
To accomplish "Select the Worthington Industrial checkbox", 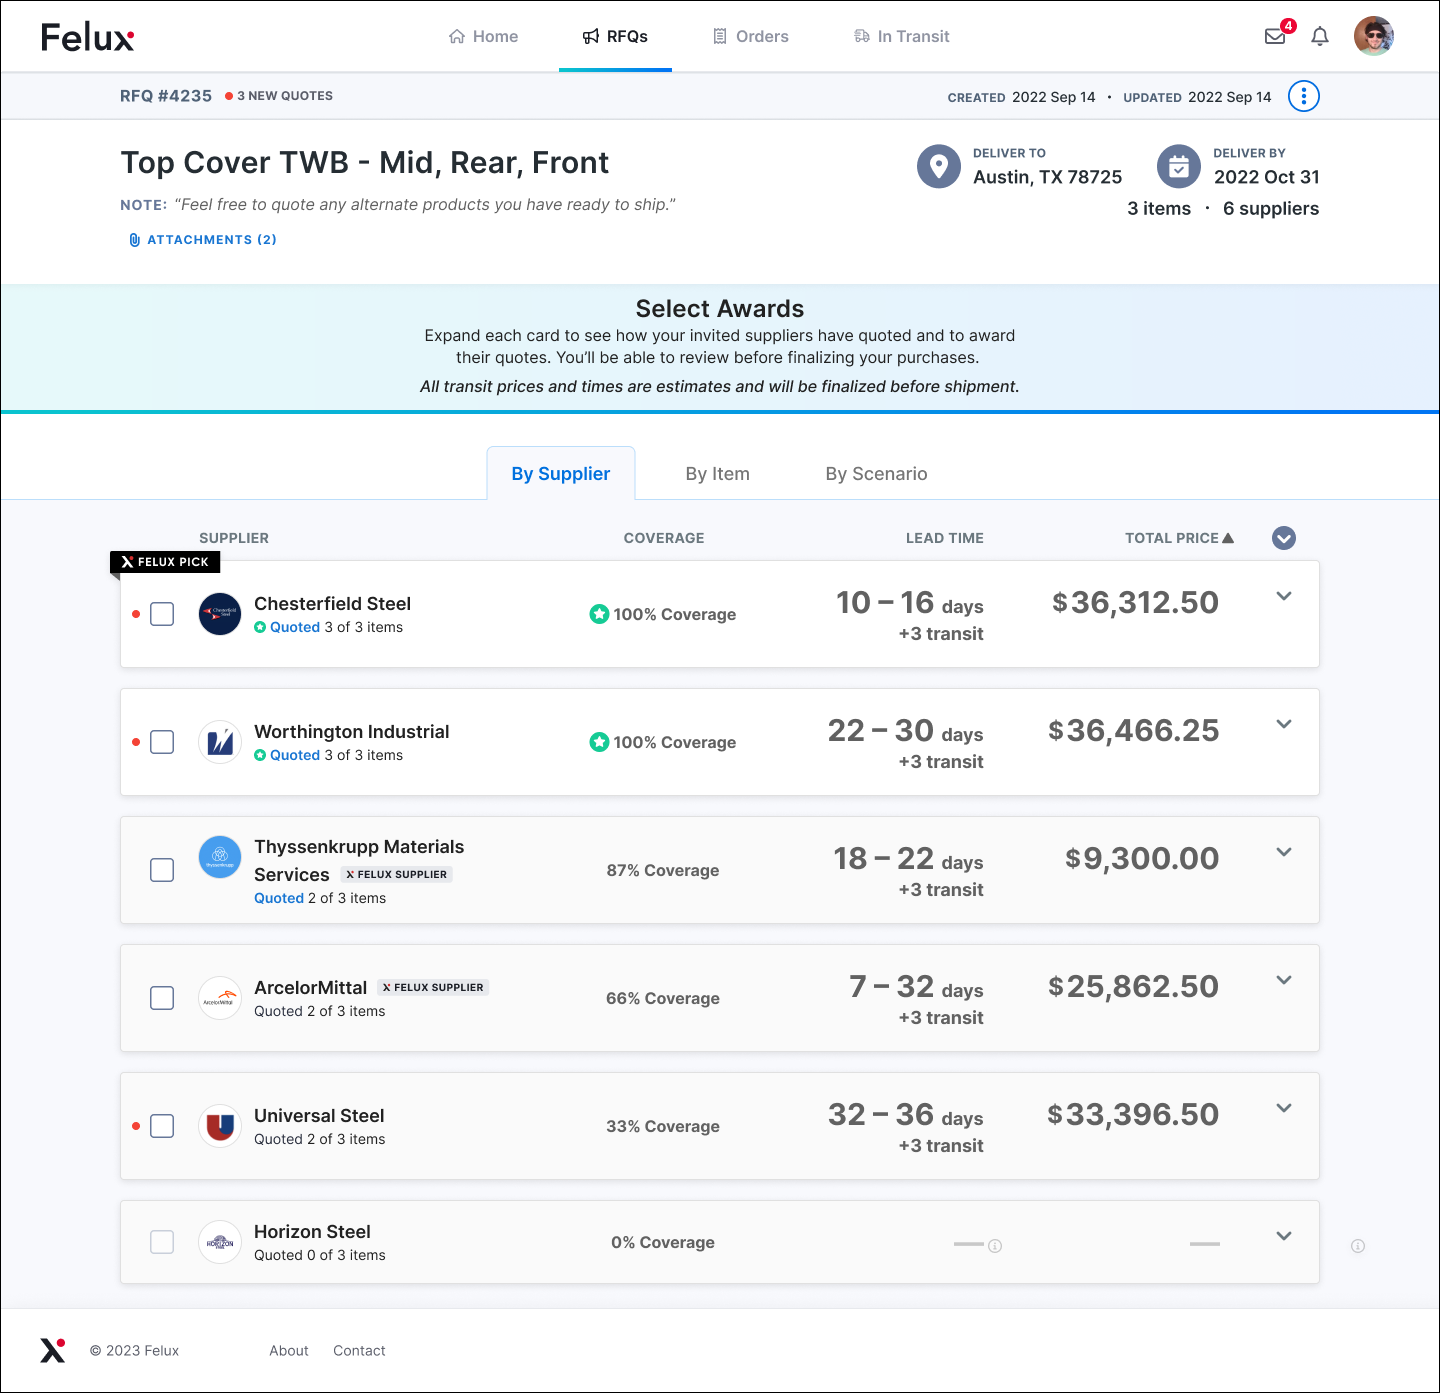I will click(162, 742).
